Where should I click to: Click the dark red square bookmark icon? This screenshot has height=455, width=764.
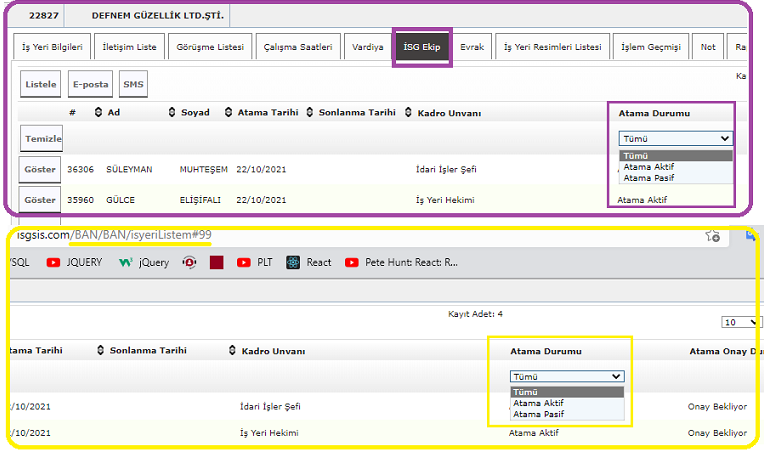click(x=215, y=263)
